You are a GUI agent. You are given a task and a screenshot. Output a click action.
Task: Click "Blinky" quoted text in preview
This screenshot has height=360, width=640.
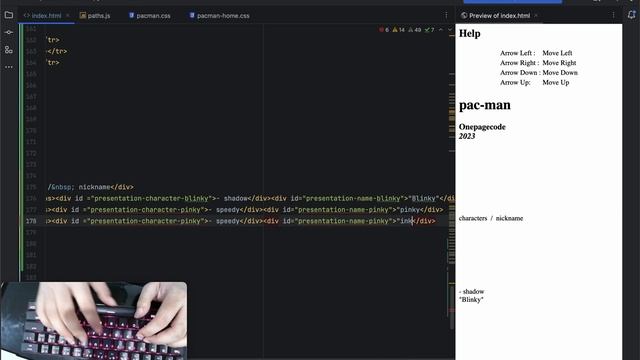pyautogui.click(x=471, y=300)
